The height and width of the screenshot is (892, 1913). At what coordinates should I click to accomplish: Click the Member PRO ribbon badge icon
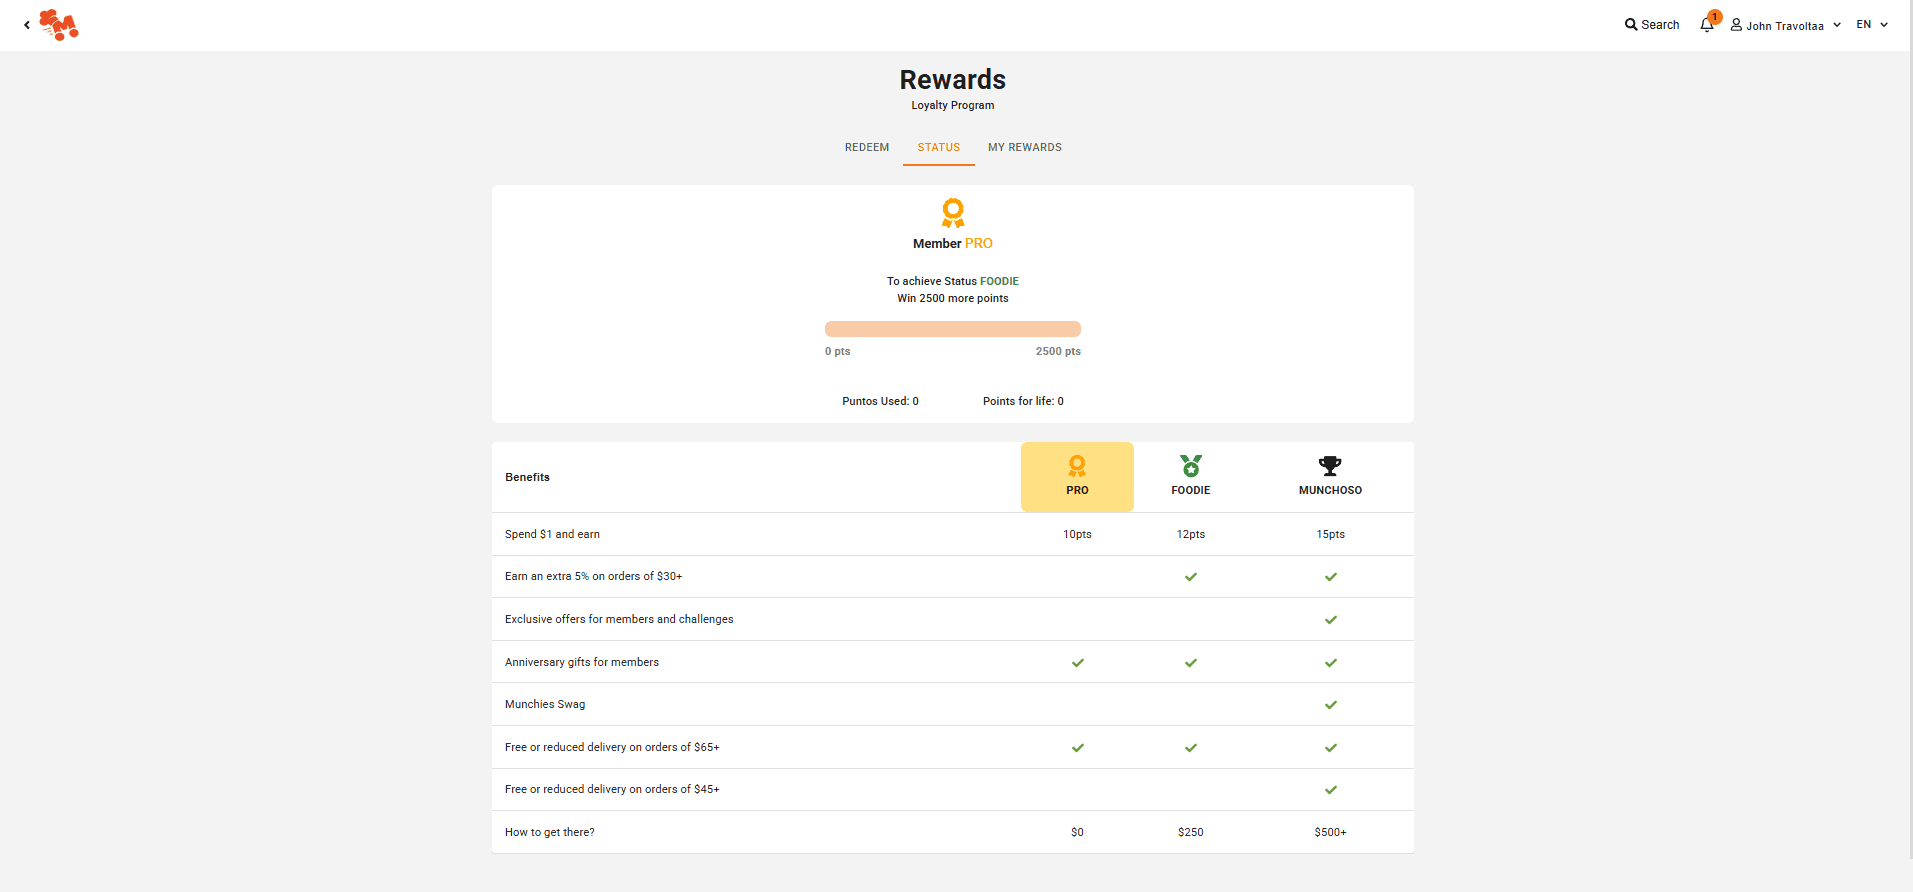[x=953, y=213]
